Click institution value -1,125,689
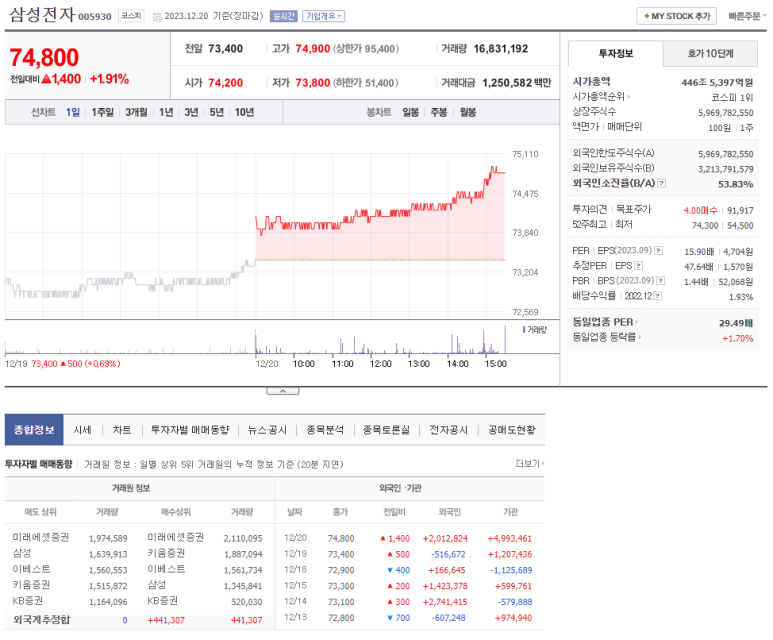Viewport: 773px width, 640px height. coord(511,570)
